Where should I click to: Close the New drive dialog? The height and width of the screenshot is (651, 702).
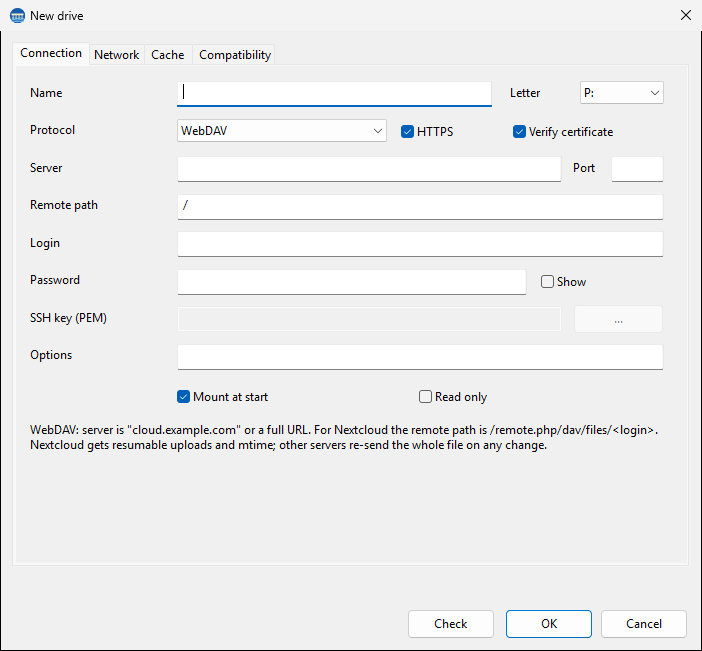click(x=685, y=15)
